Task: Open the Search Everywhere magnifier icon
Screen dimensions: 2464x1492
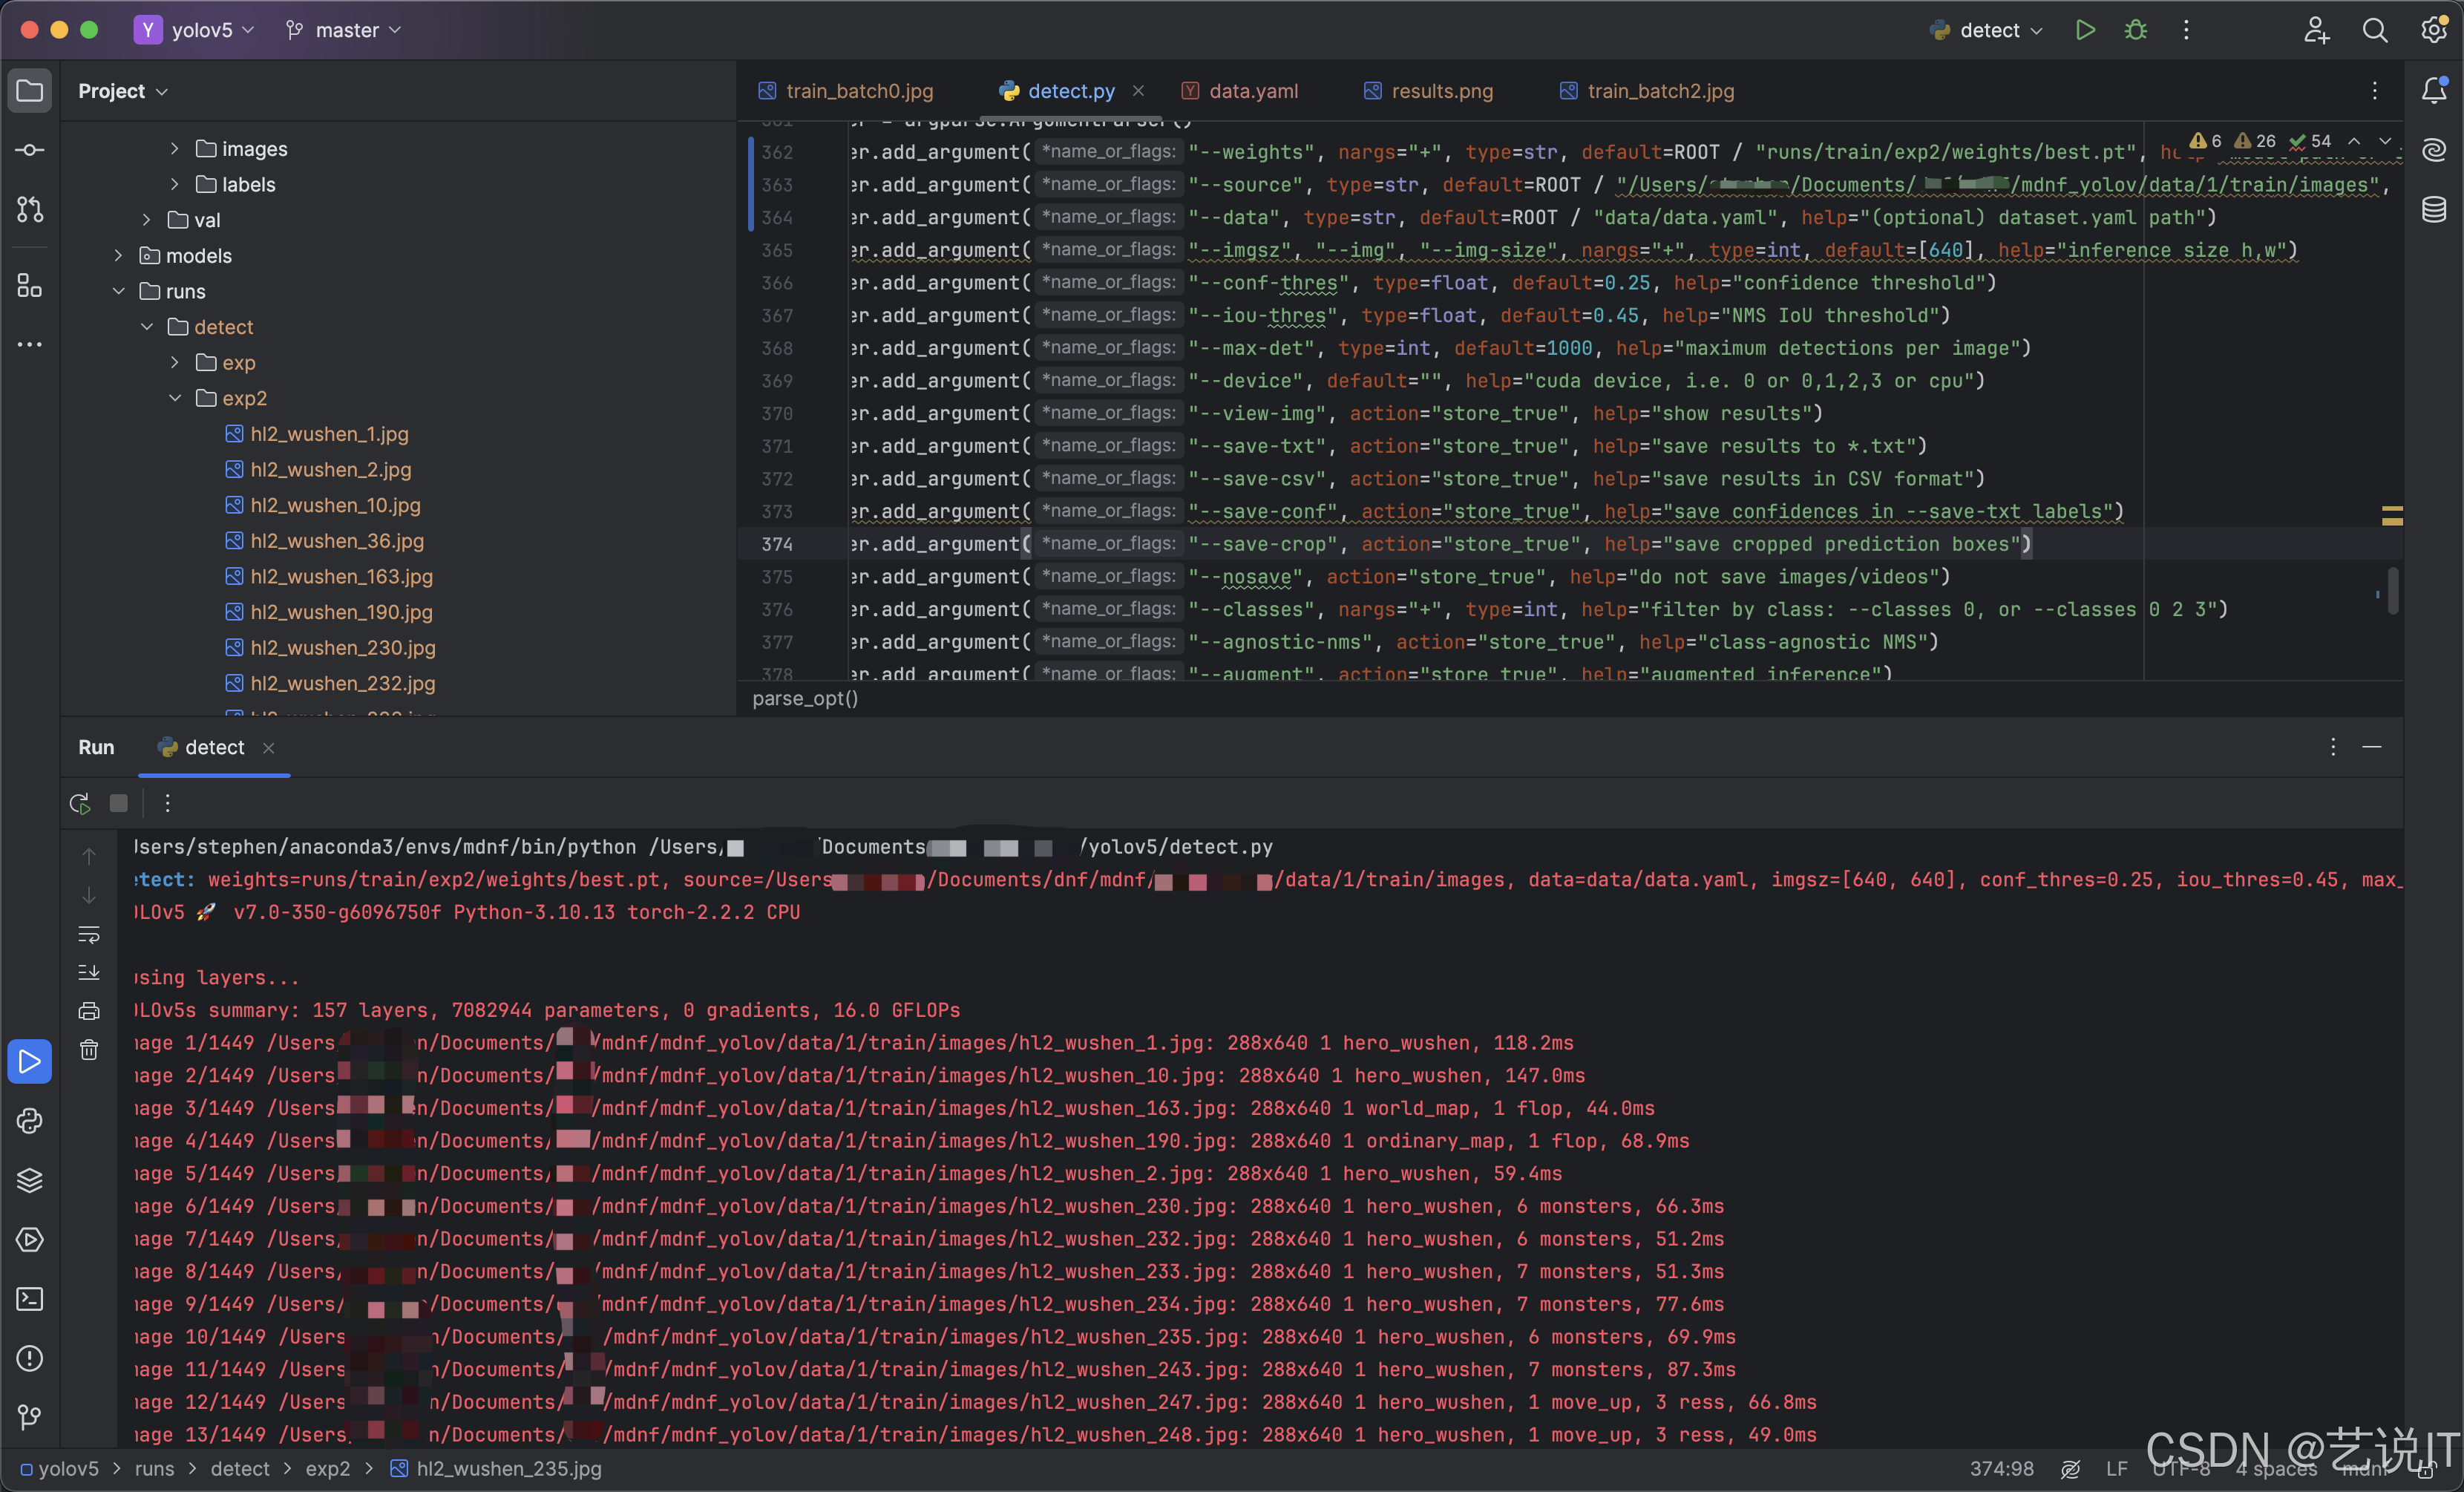Action: 2374,30
